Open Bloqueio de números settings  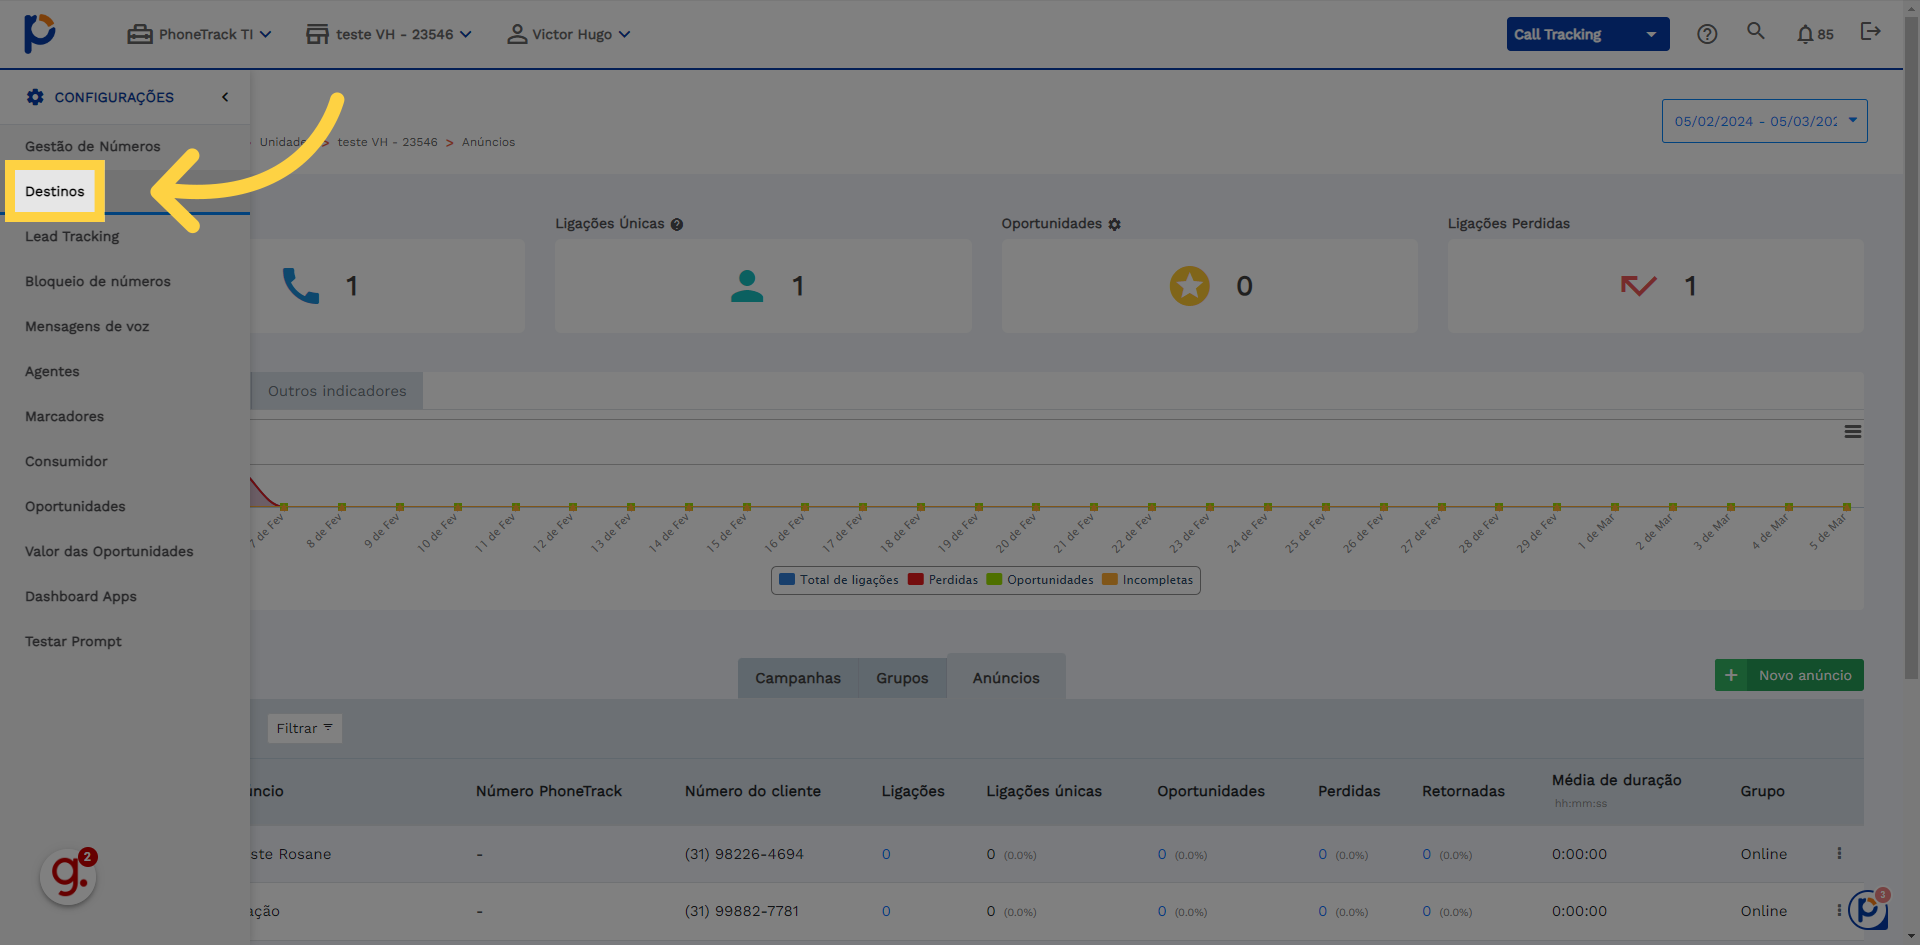[98, 281]
